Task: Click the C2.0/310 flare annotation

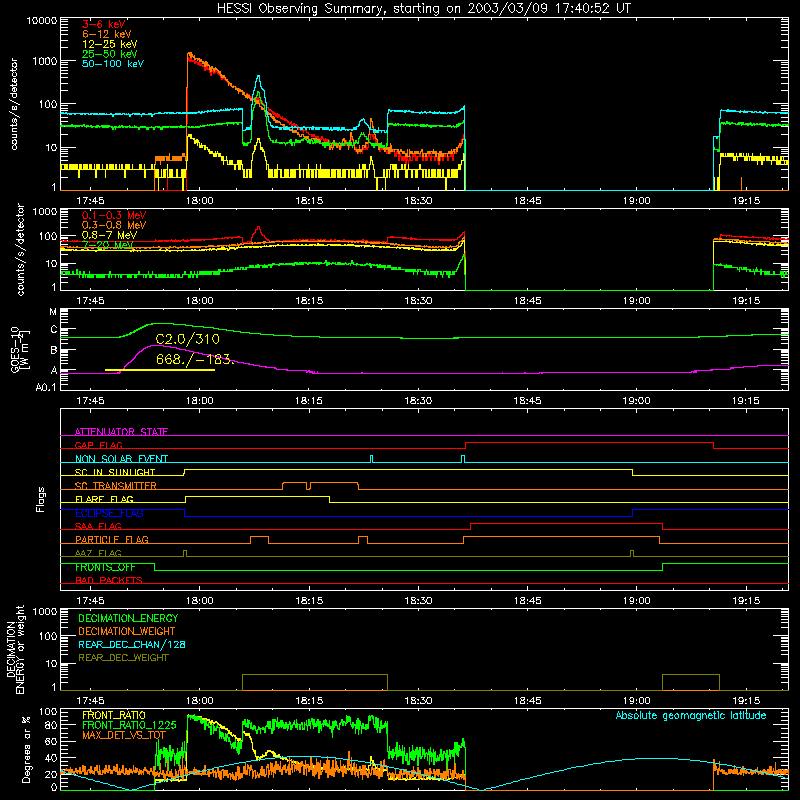Action: 188,339
